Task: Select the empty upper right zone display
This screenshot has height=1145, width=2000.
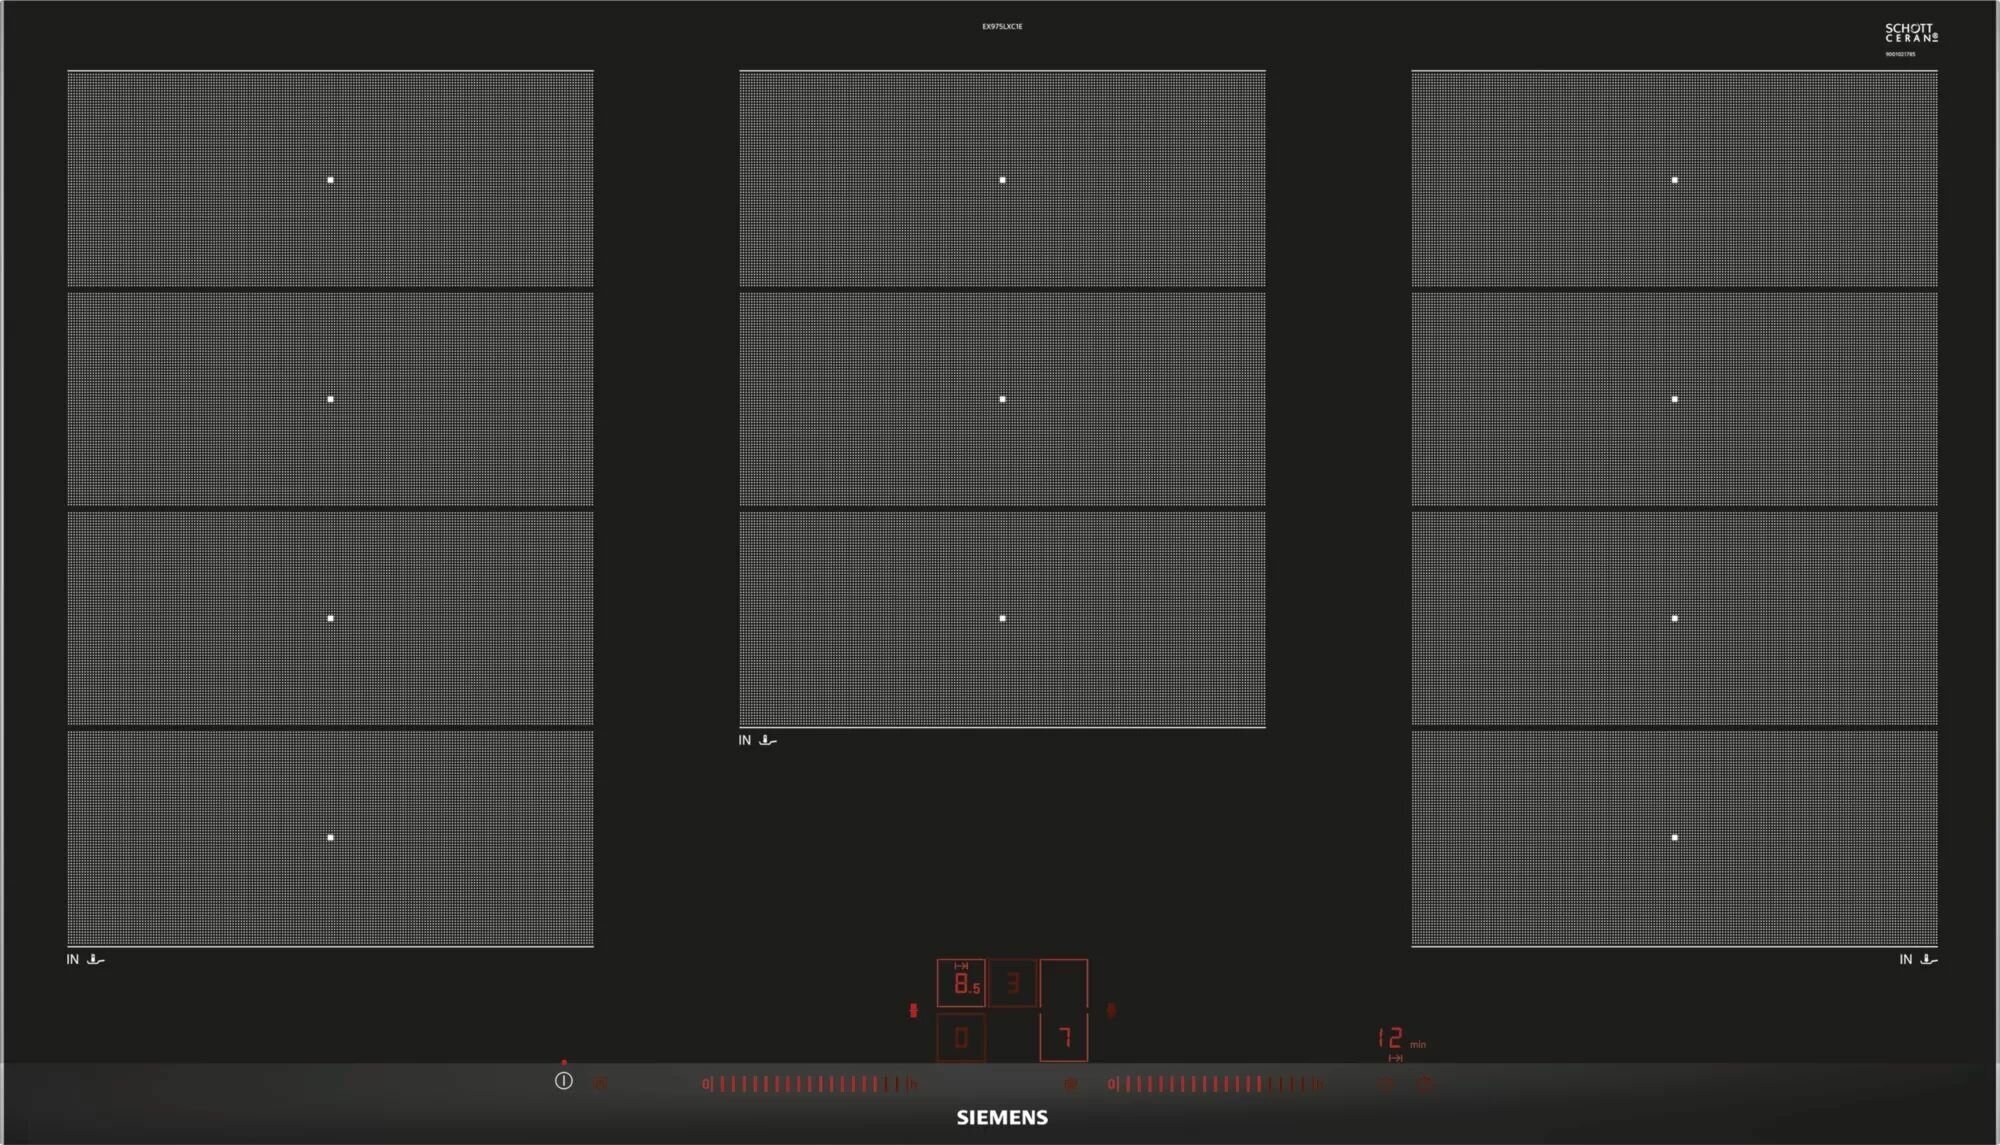Action: pyautogui.click(x=1064, y=983)
